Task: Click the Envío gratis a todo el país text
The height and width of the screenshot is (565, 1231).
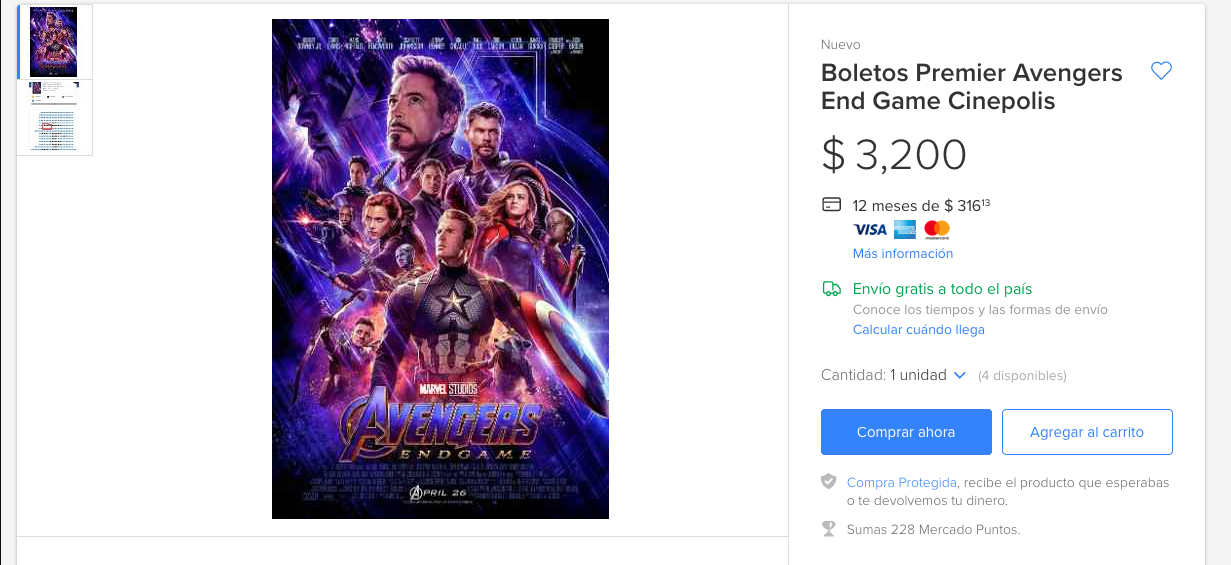Action: point(942,289)
